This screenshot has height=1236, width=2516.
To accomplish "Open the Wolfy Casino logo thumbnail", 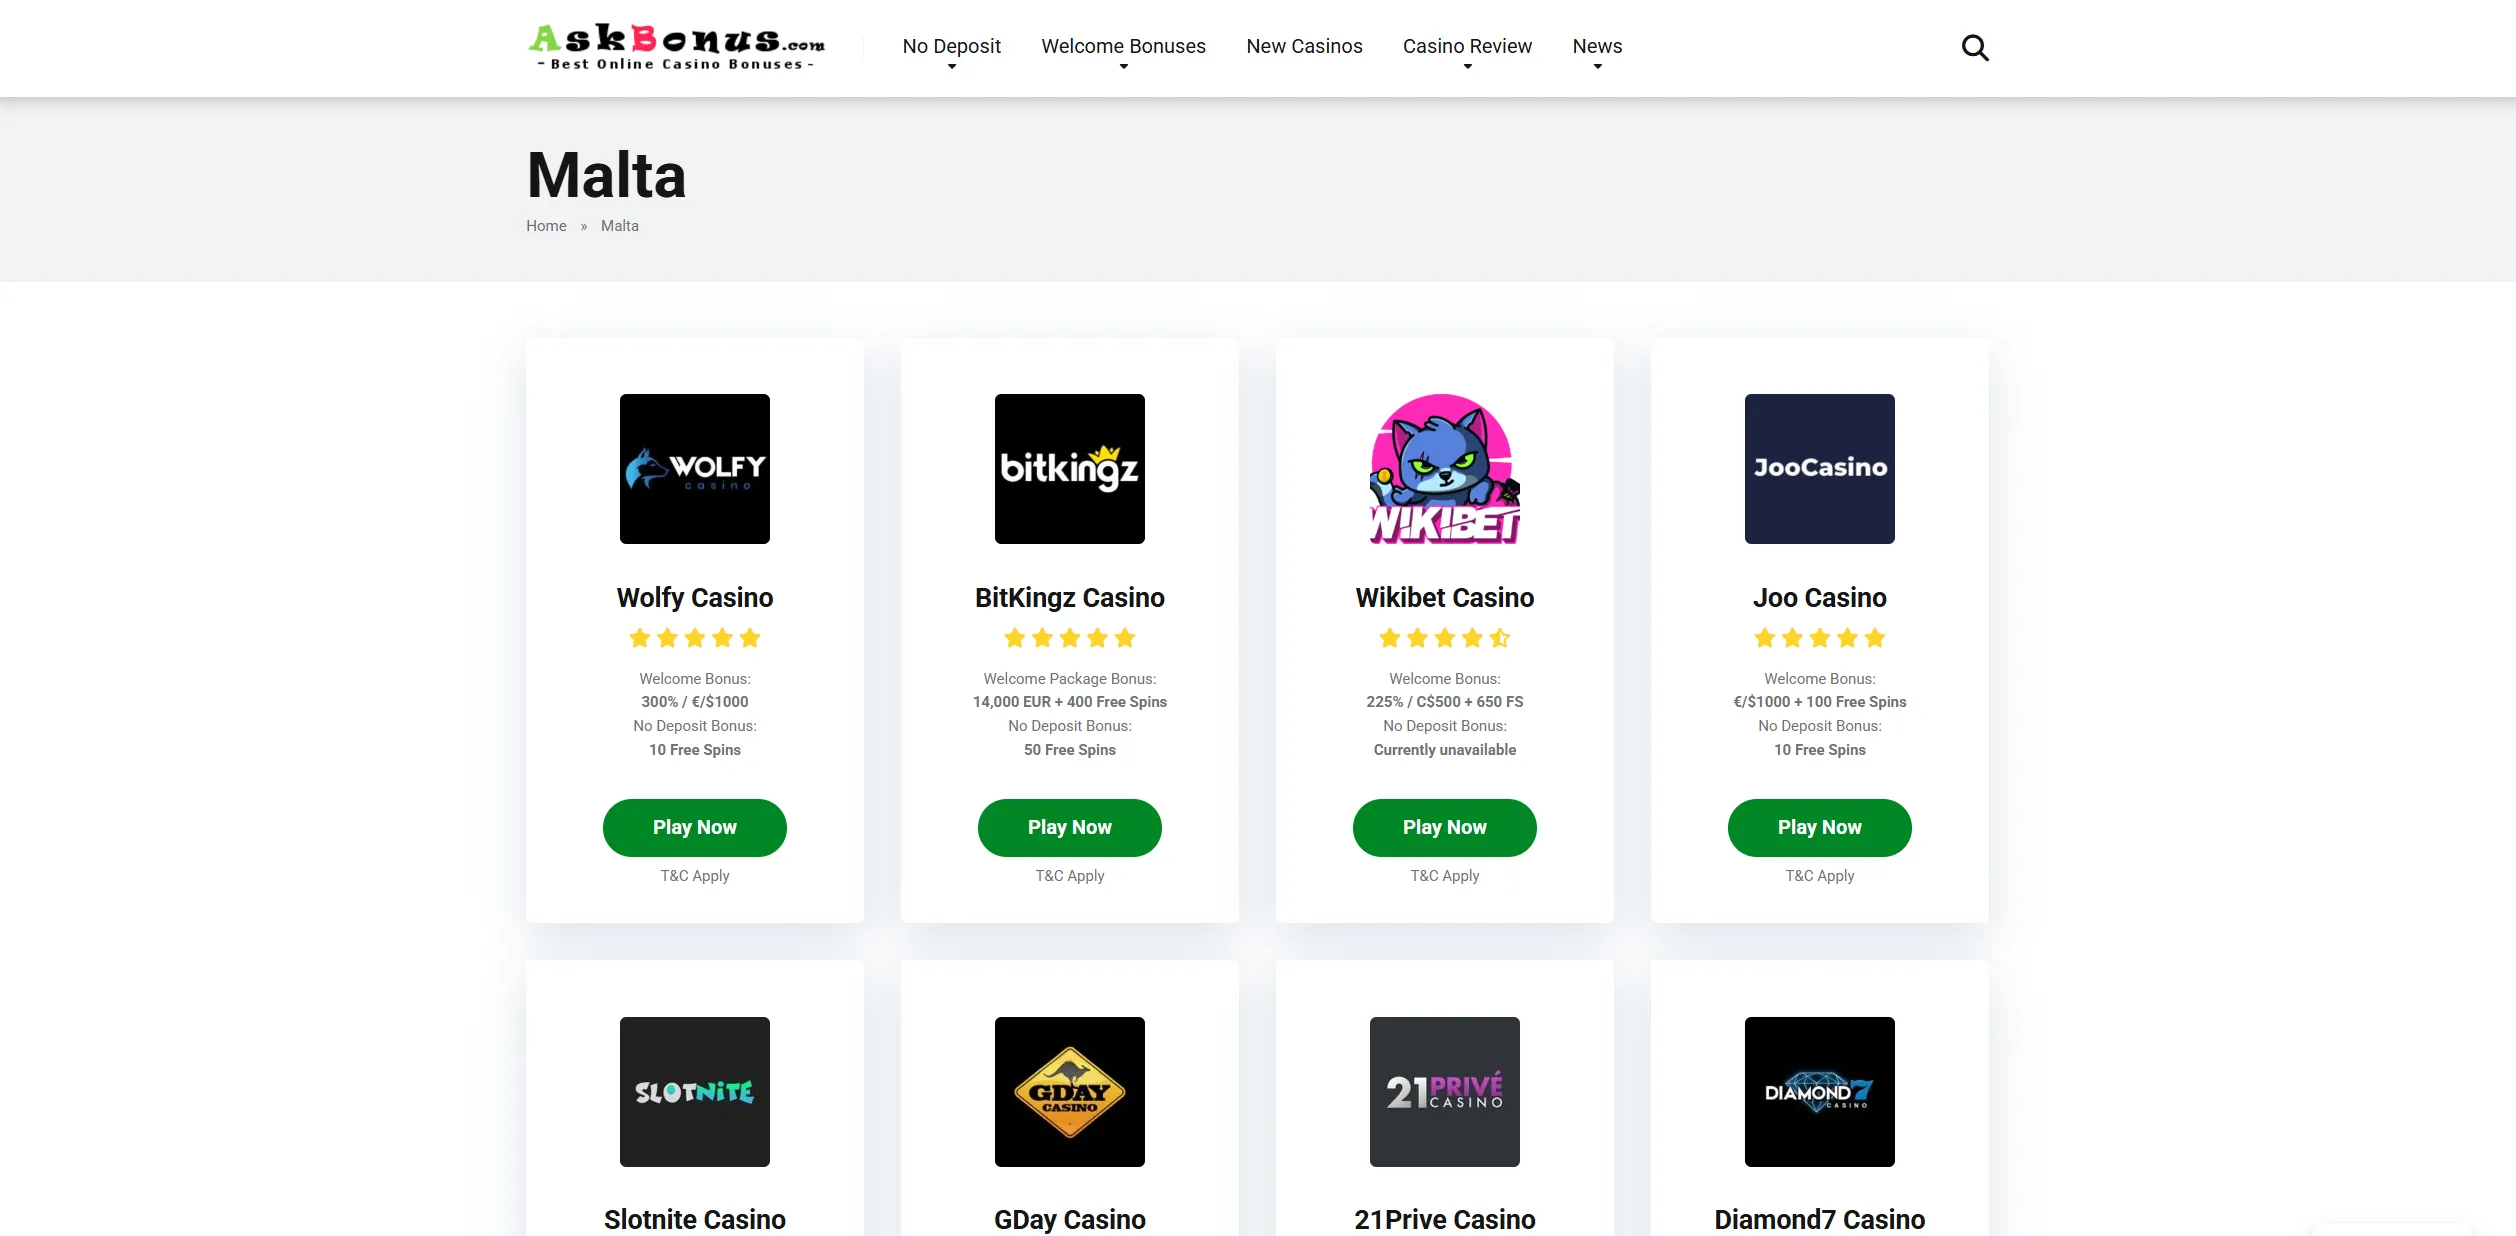I will (x=695, y=469).
